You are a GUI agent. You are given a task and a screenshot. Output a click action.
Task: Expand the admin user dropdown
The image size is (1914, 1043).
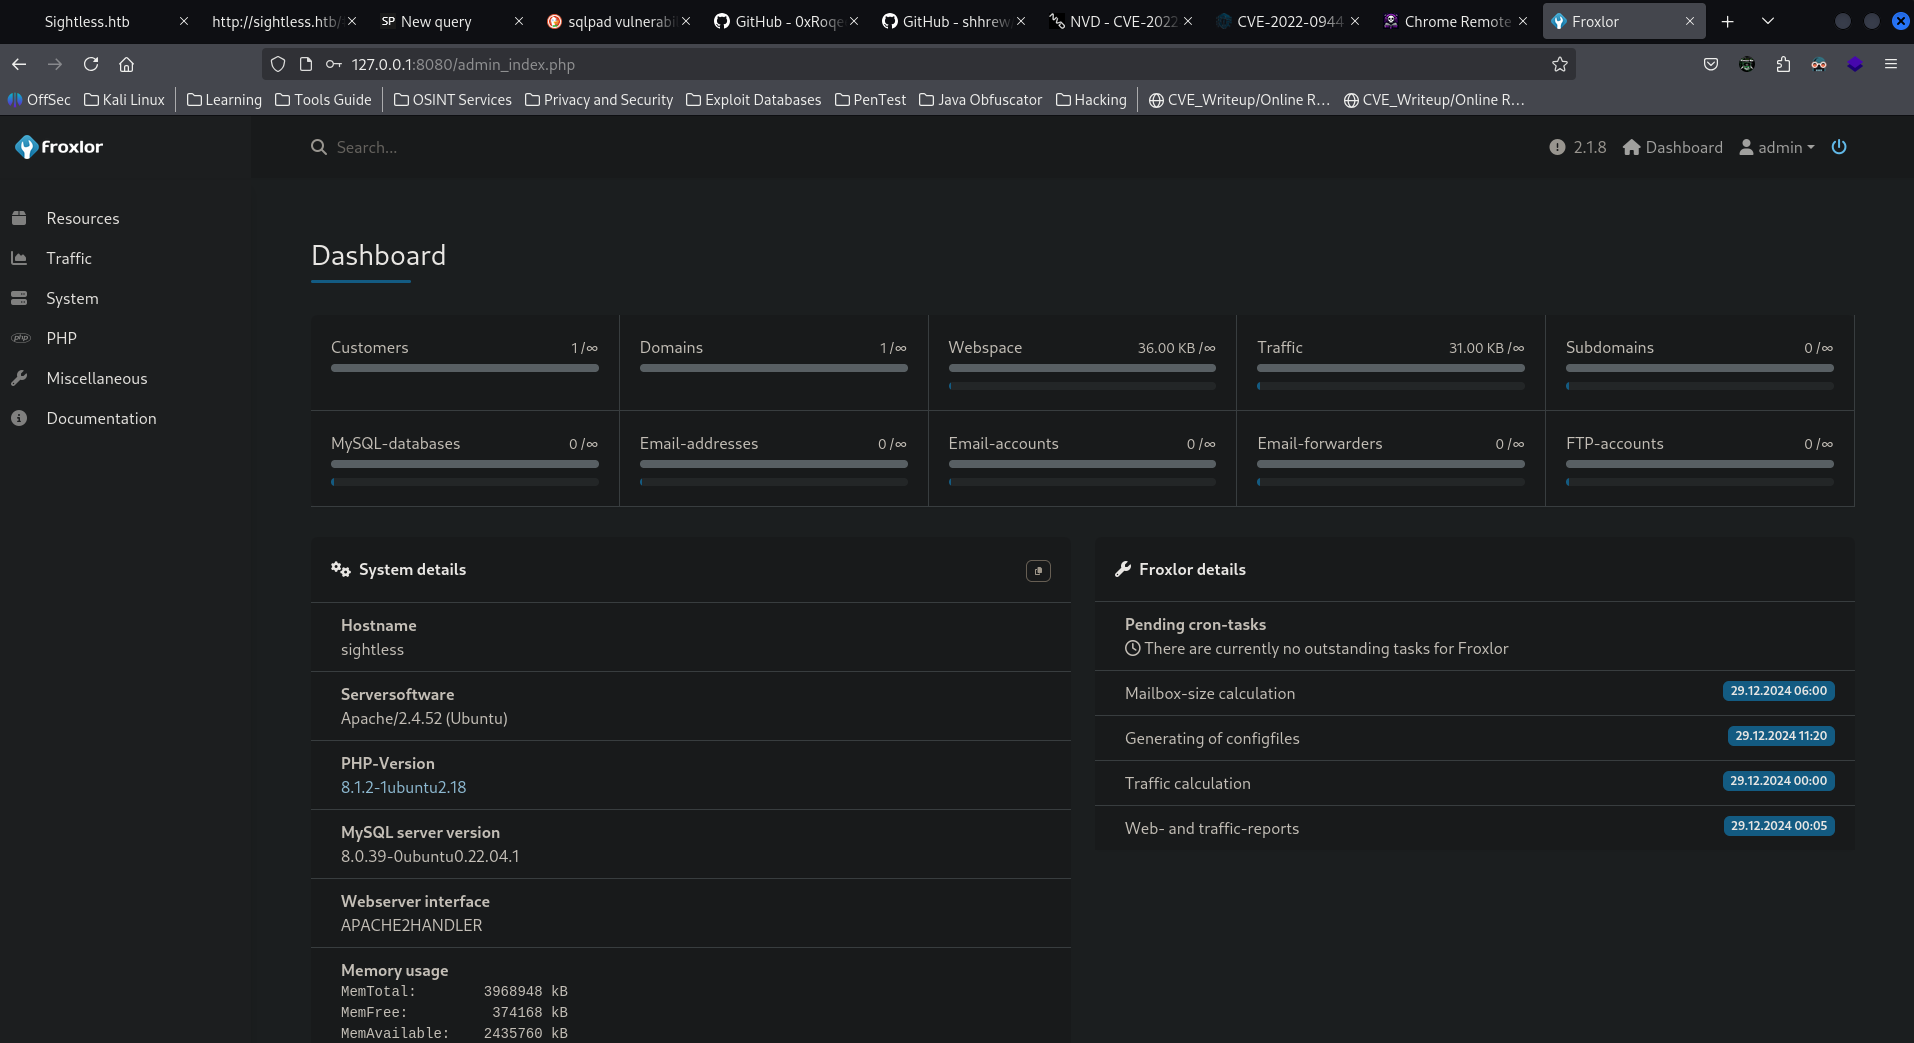[x=1777, y=147]
